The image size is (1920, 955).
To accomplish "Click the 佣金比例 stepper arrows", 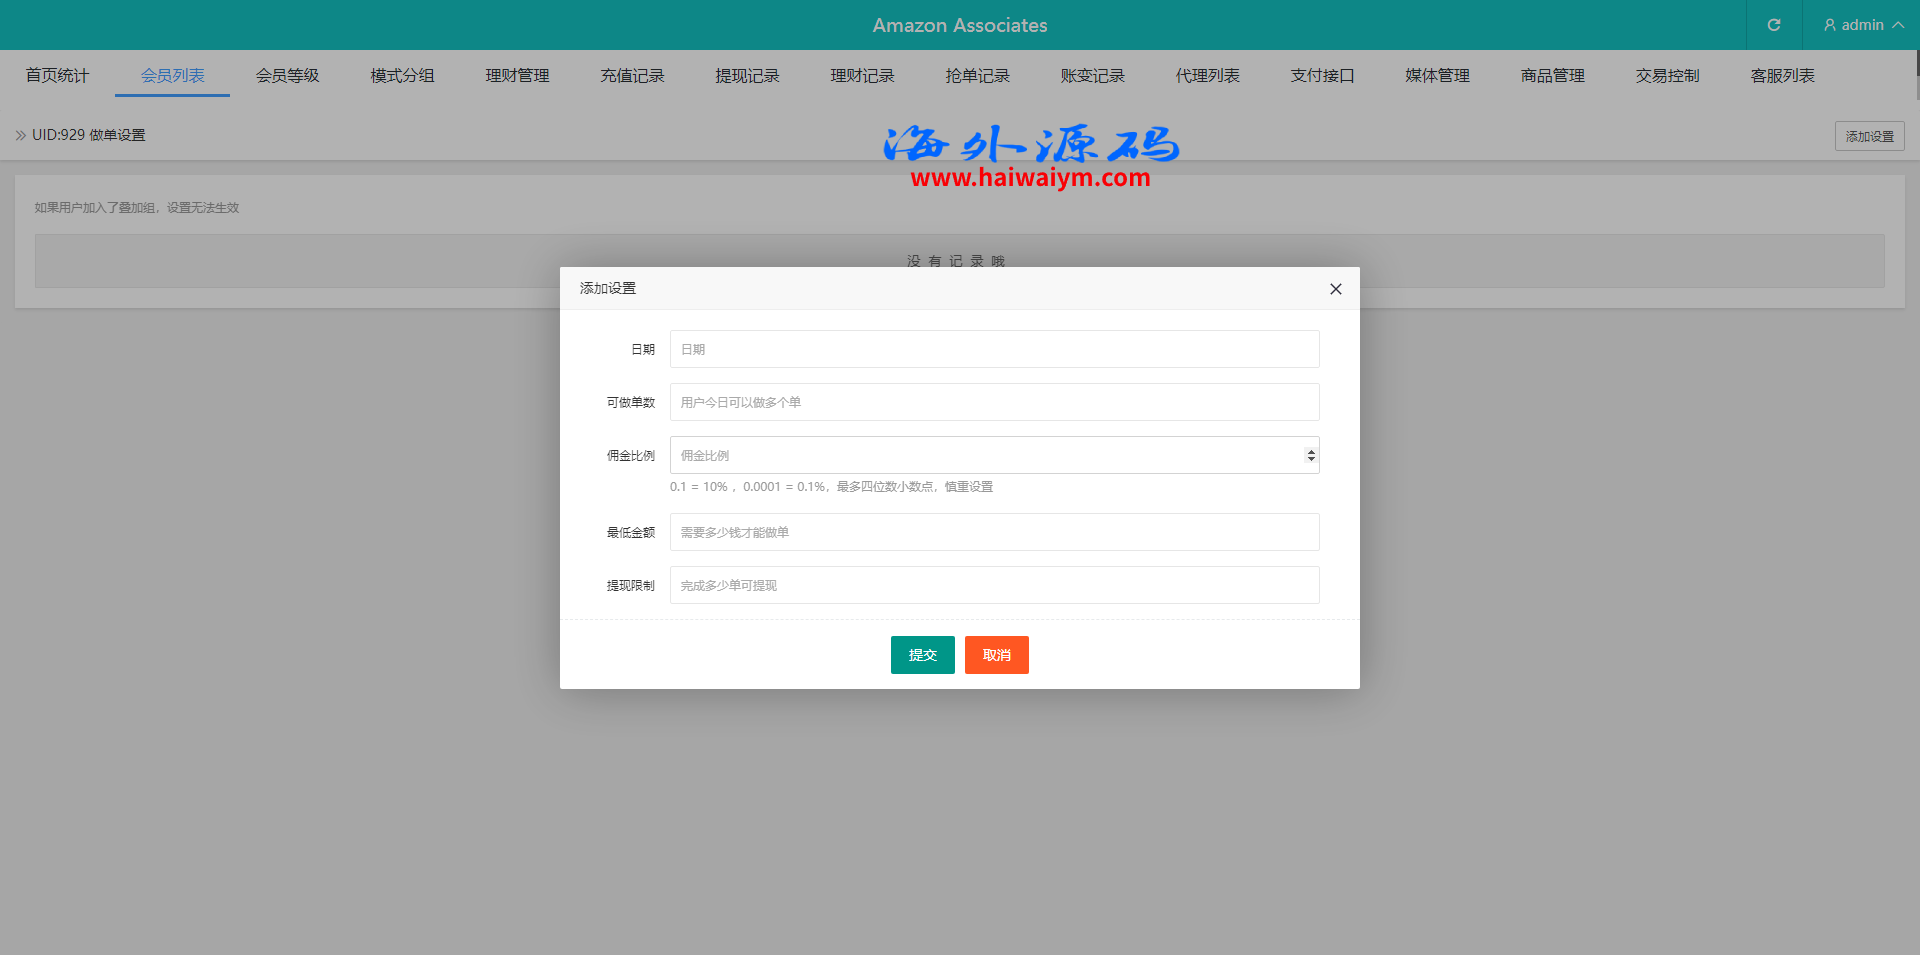I will click(1310, 456).
